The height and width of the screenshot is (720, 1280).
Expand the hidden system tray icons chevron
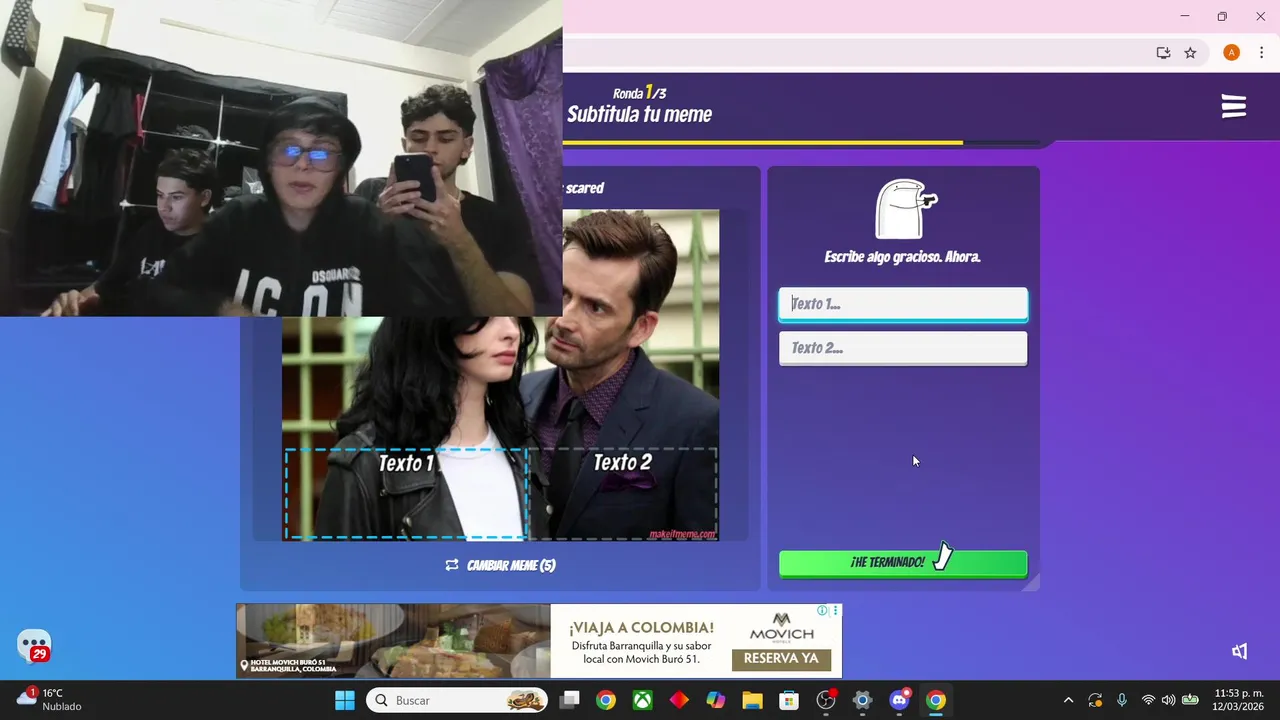(x=1068, y=700)
